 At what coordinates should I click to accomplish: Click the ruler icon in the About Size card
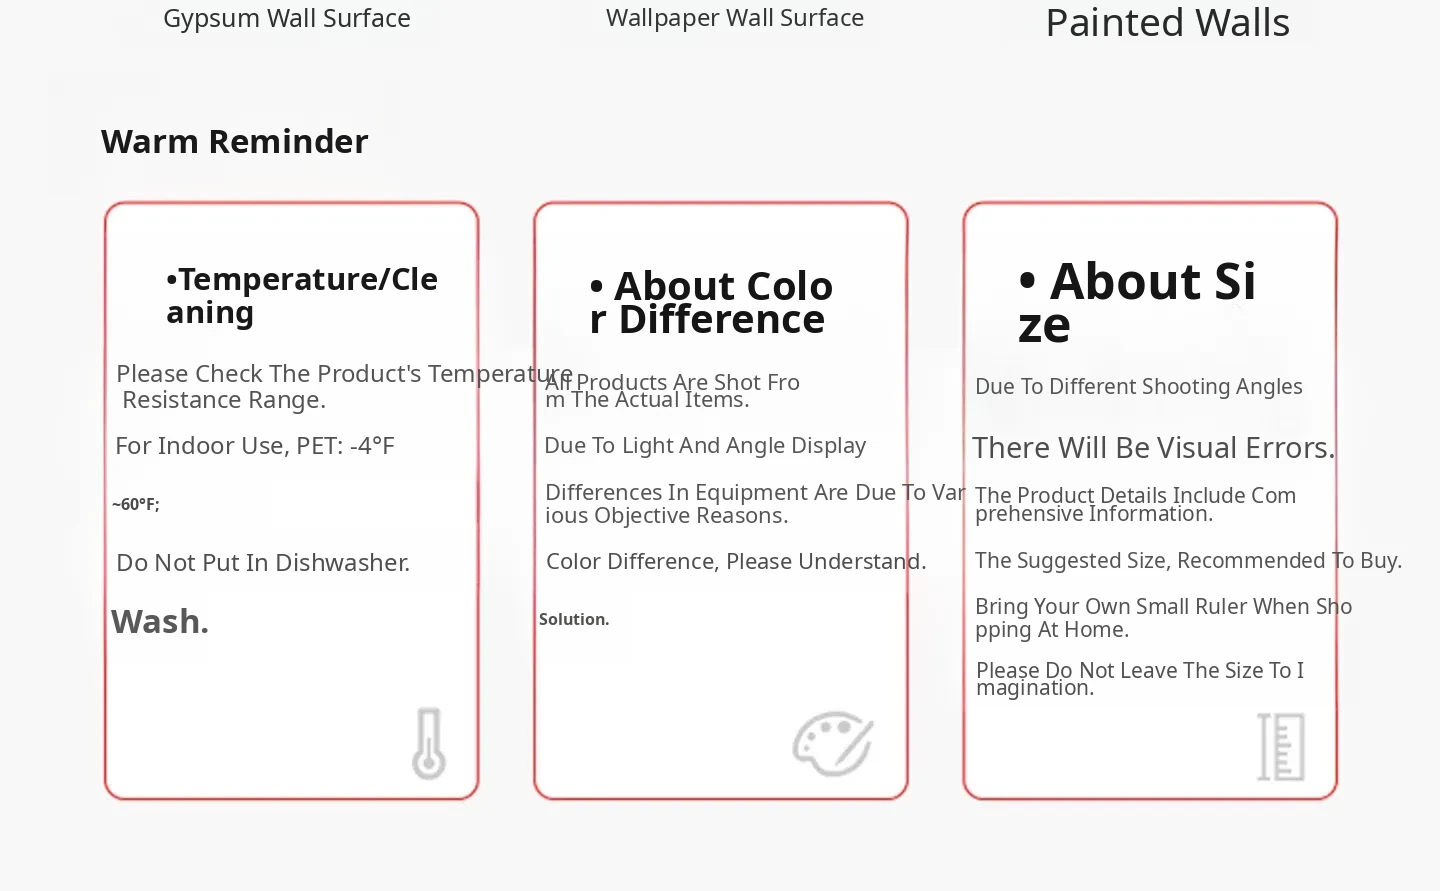[1281, 747]
